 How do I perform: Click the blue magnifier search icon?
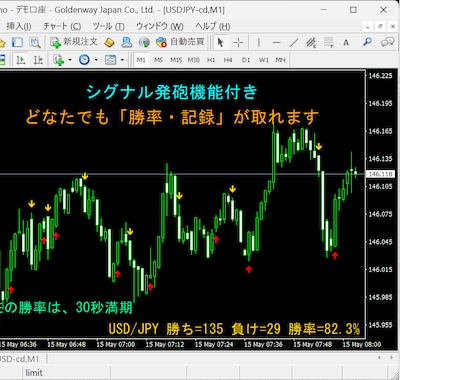click(367, 42)
